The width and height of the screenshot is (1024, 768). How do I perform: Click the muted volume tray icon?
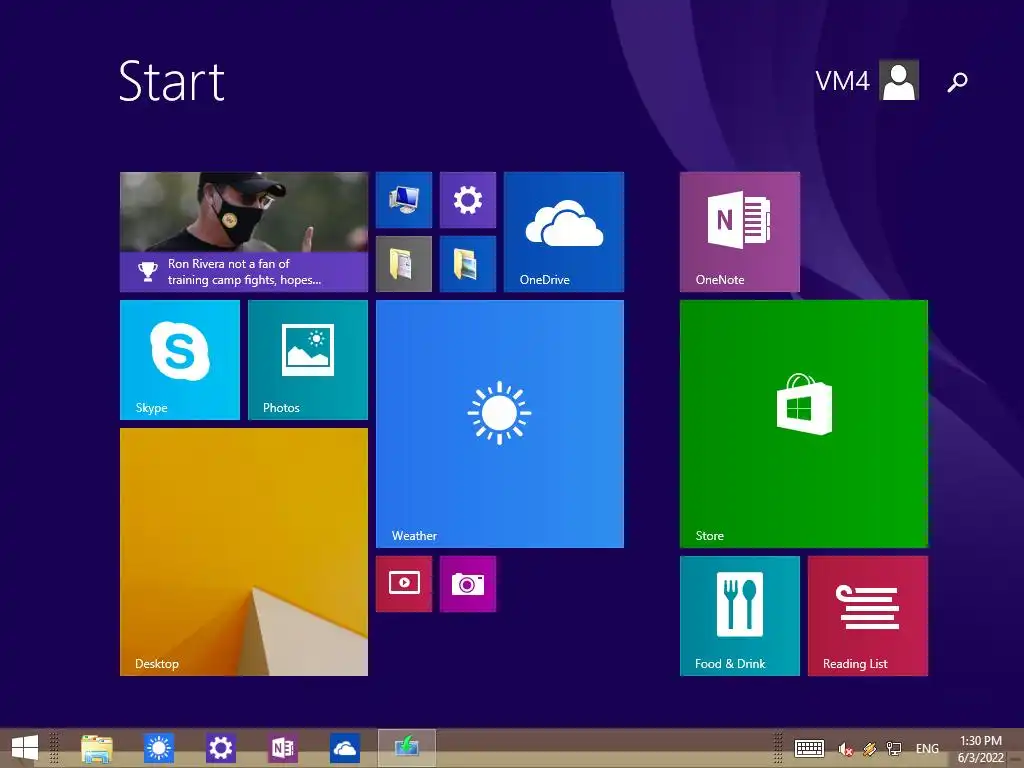click(846, 749)
